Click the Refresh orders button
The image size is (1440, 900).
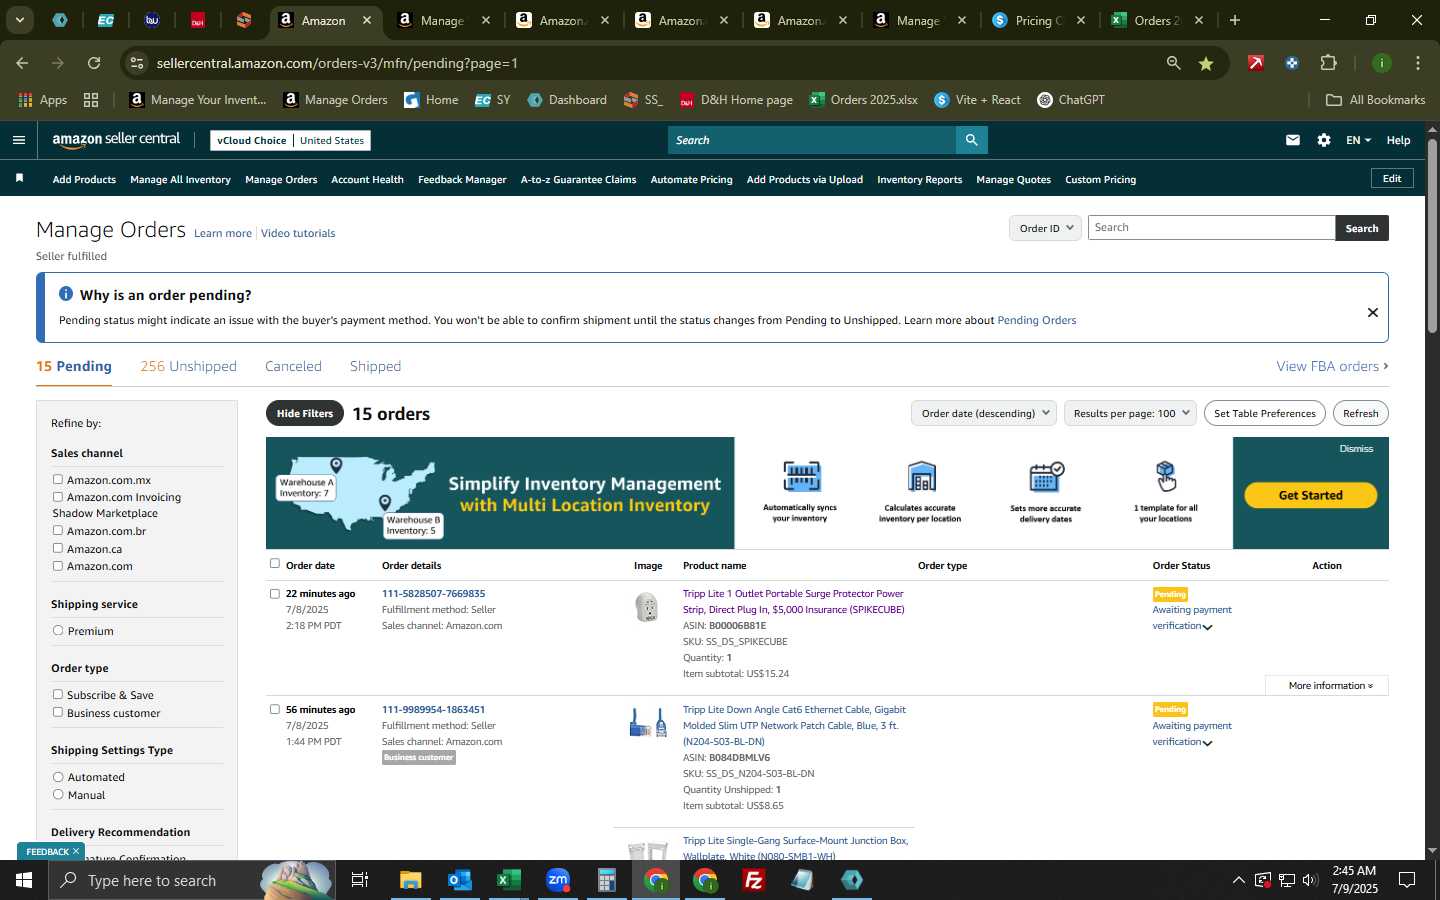coord(1360,413)
